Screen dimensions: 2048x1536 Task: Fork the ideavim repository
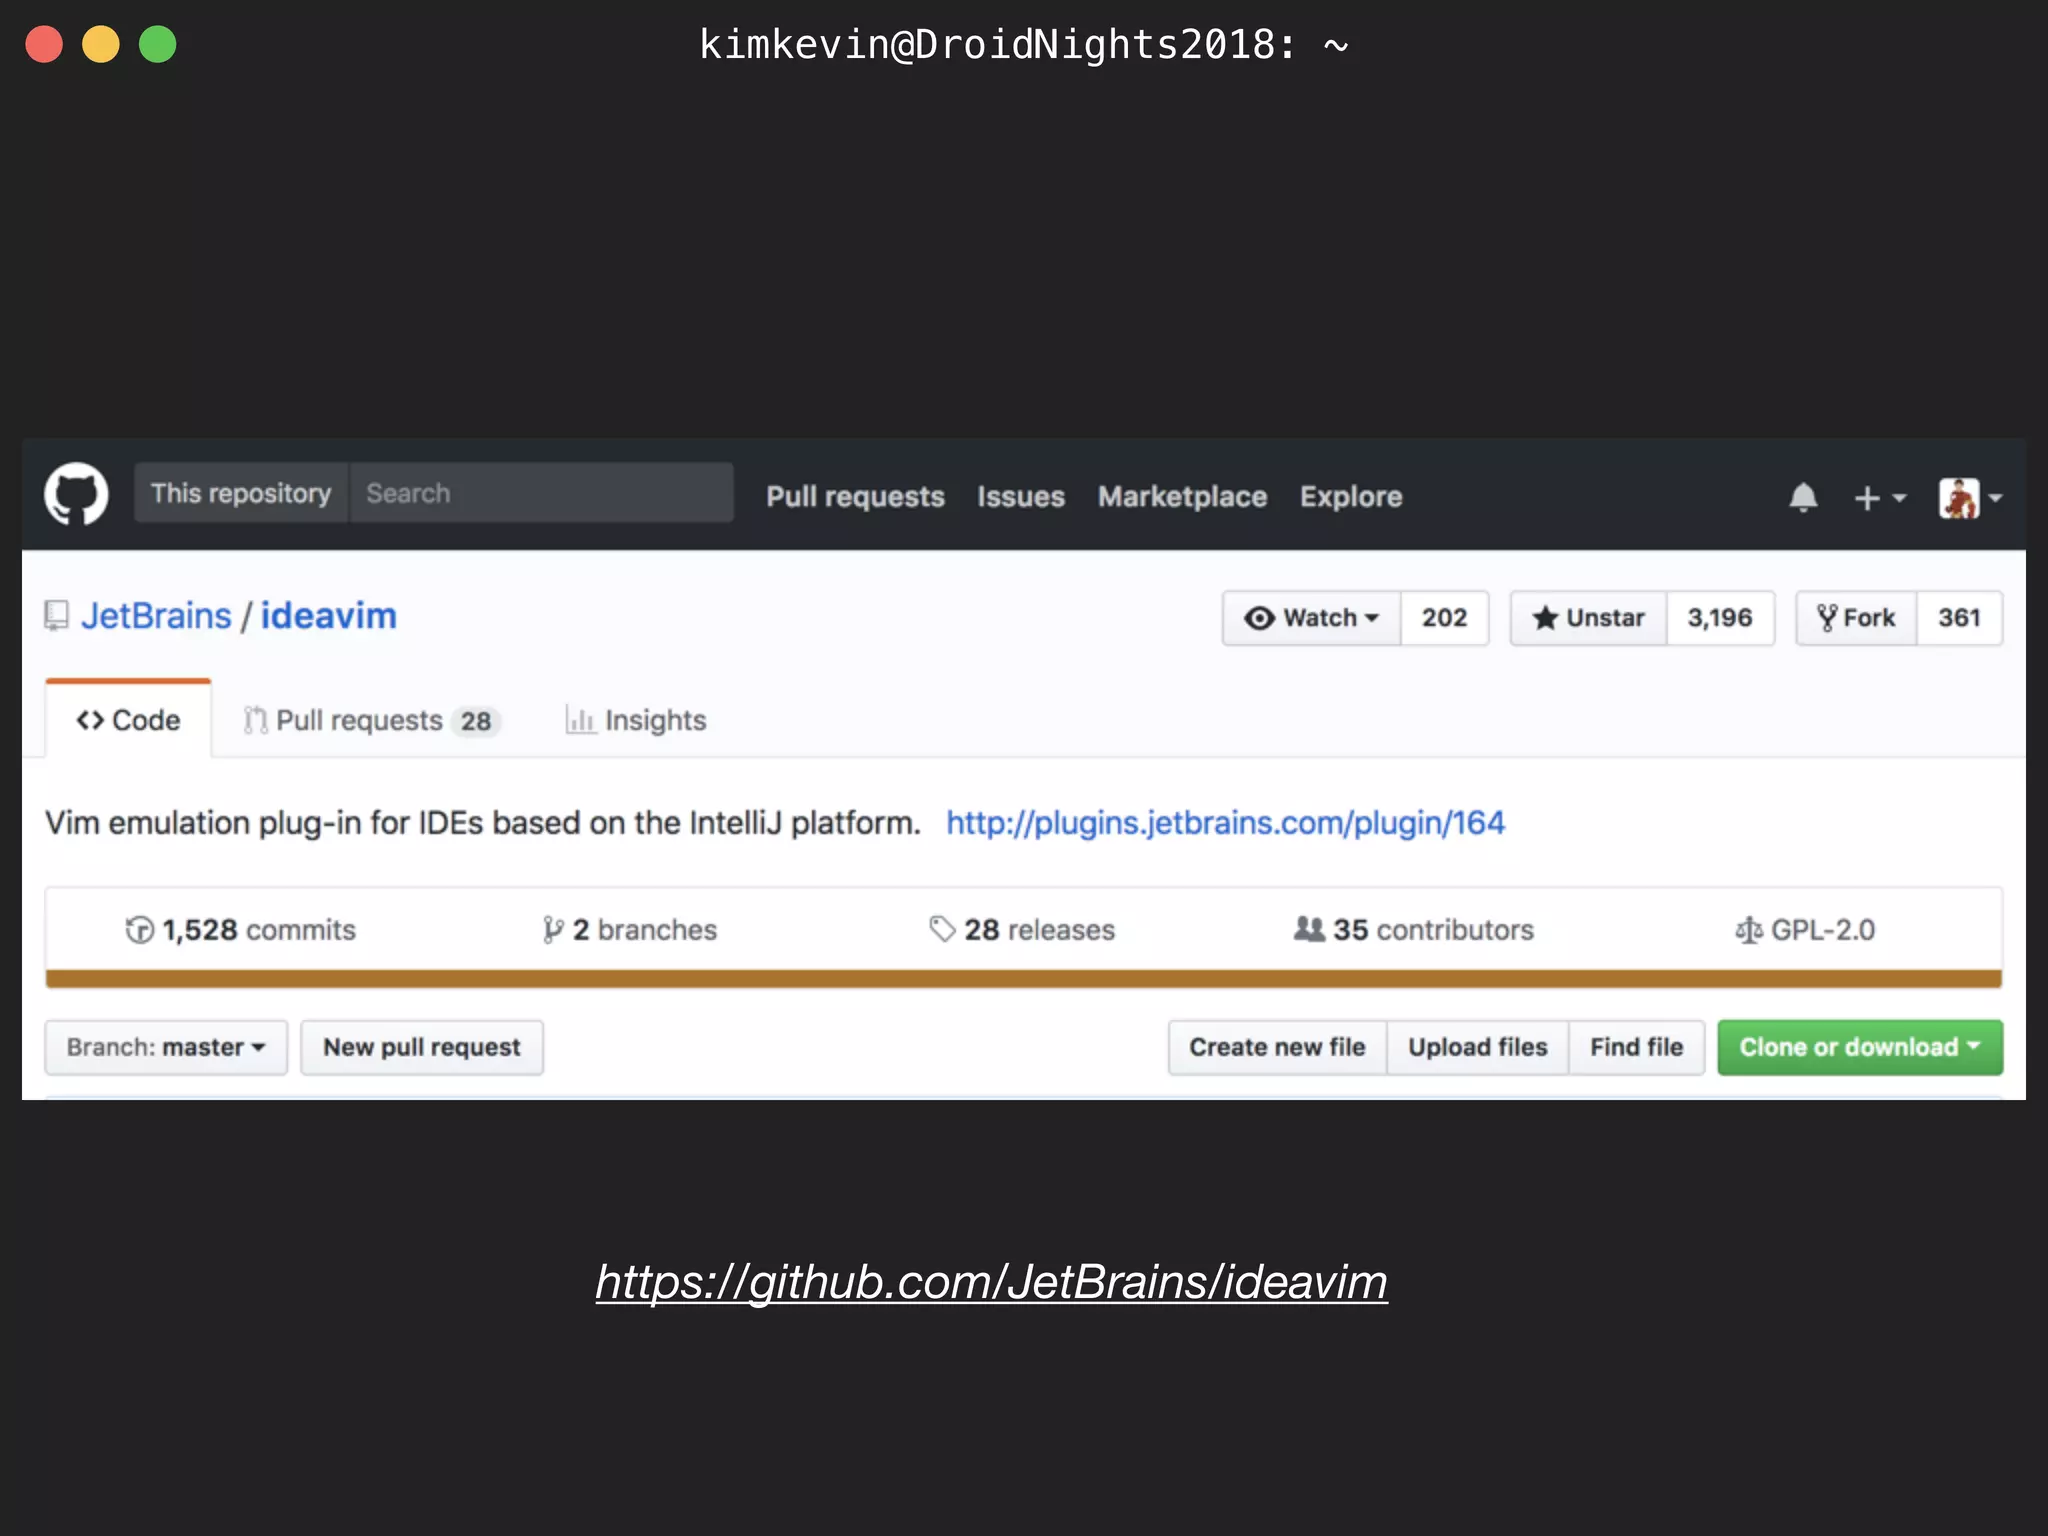coord(1856,618)
